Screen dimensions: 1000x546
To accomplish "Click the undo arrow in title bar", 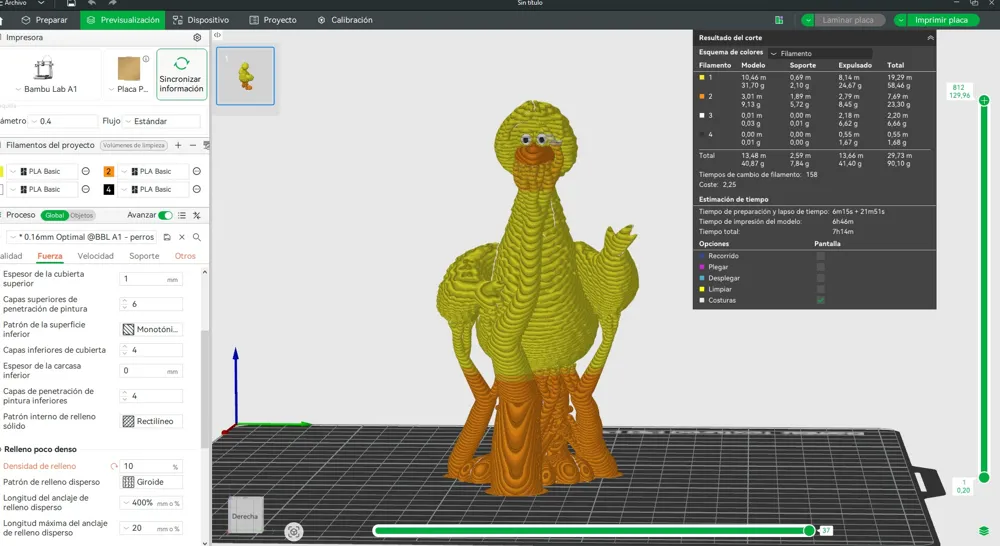I will point(92,3).
